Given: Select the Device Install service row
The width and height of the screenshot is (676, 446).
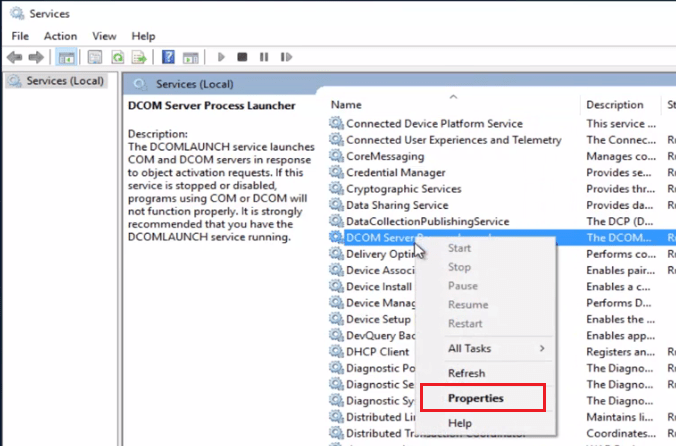Looking at the screenshot, I should coord(379,286).
